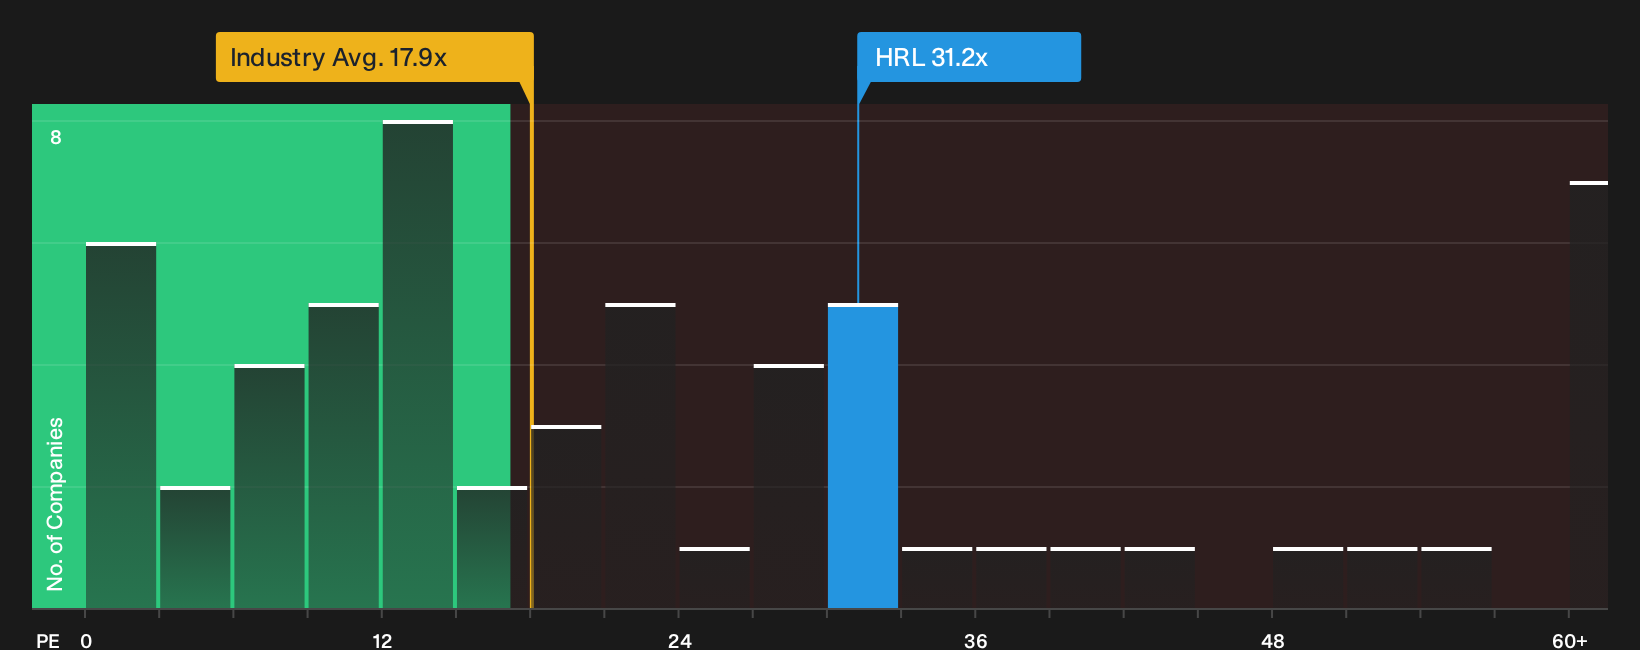Click the '24' PE axis label
The height and width of the screenshot is (650, 1640).
[680, 640]
